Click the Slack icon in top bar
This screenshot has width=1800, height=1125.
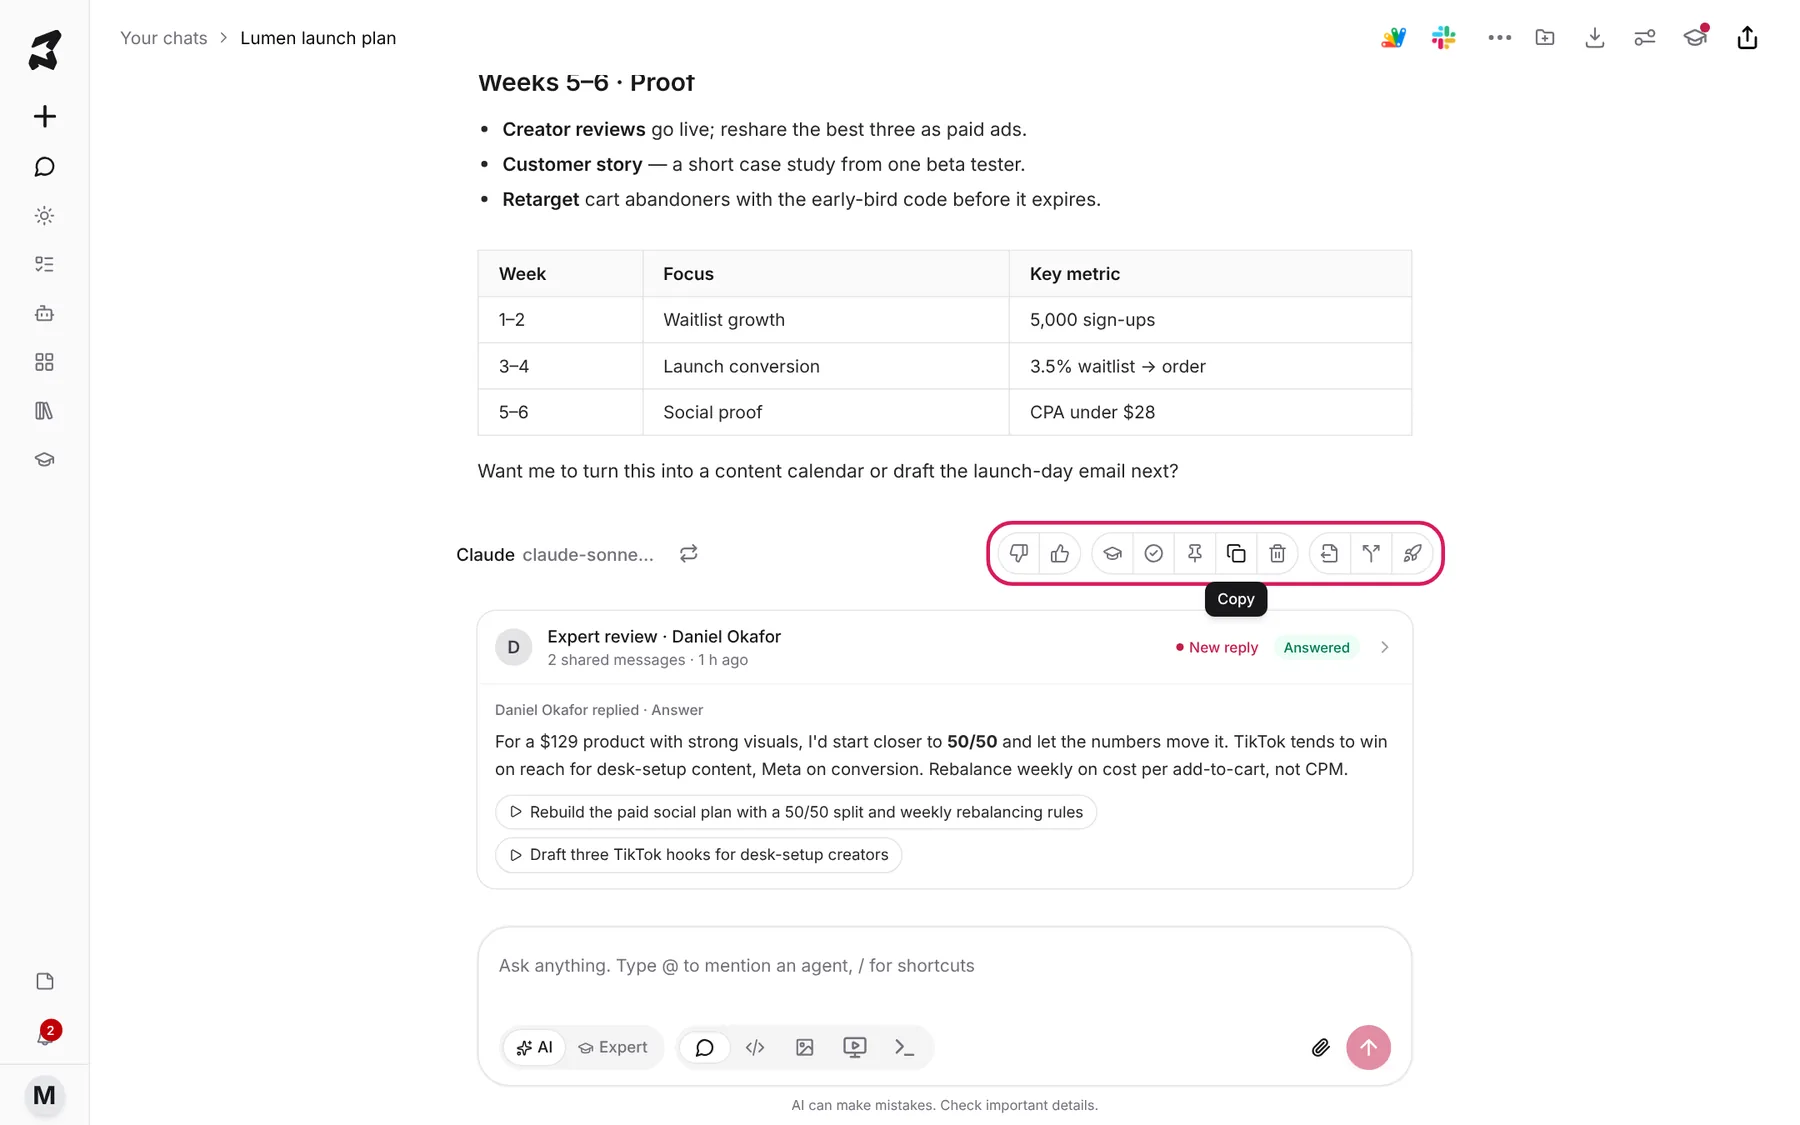click(1443, 38)
